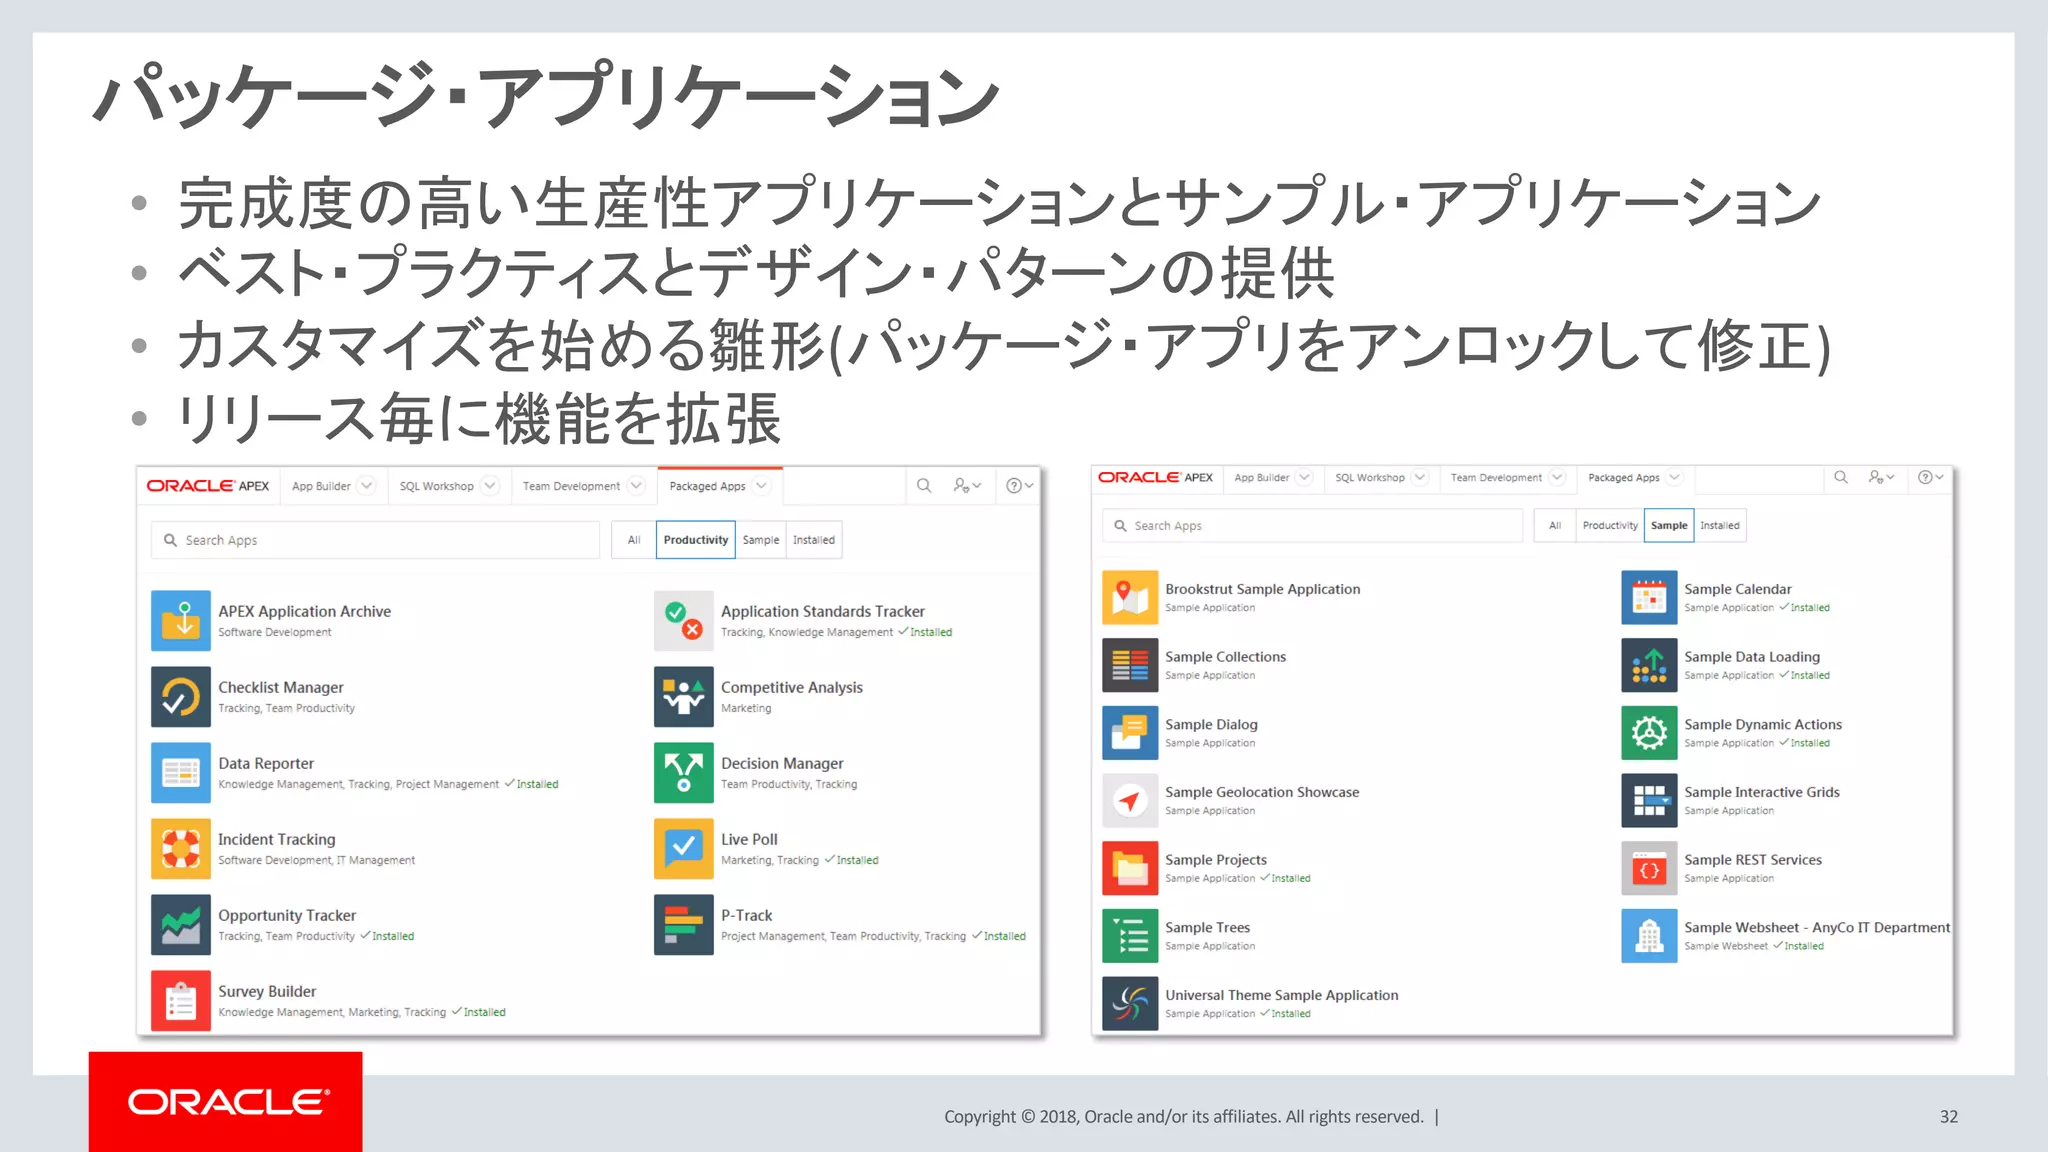Expand SQL Workshop dropdown arrow in left window
The image size is (2048, 1152).
(490, 486)
